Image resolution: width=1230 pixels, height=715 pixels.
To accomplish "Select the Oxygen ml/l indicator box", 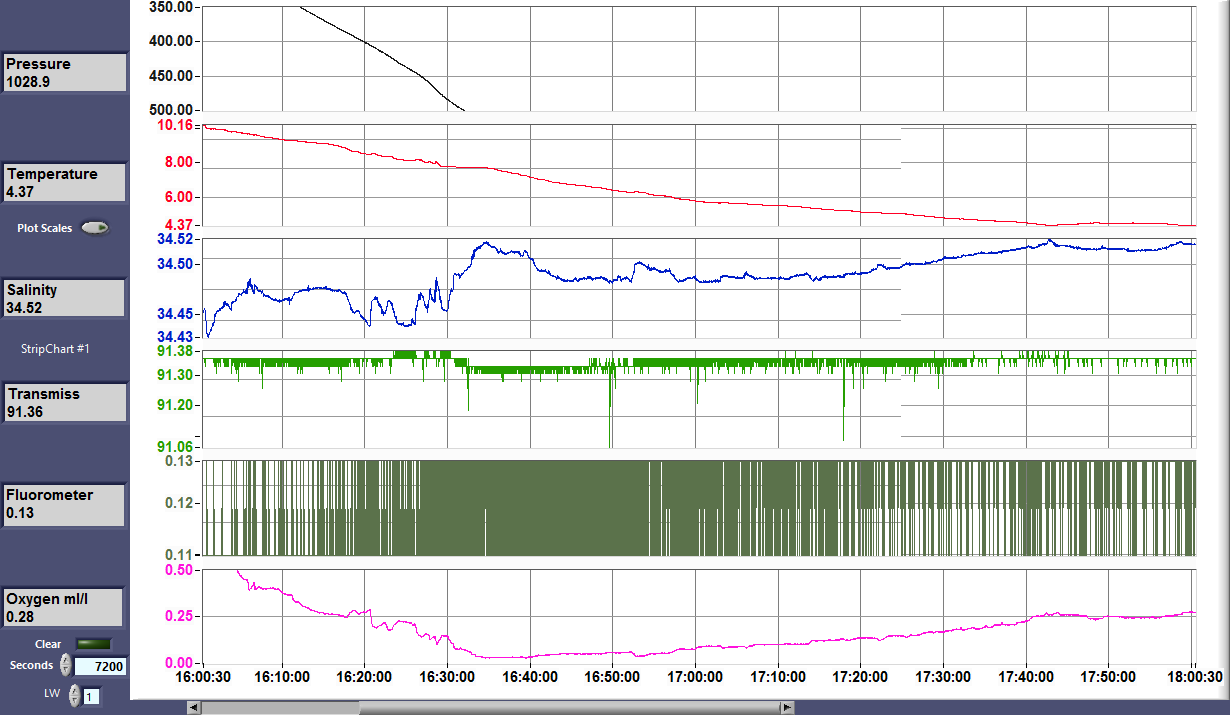I will (x=63, y=608).
